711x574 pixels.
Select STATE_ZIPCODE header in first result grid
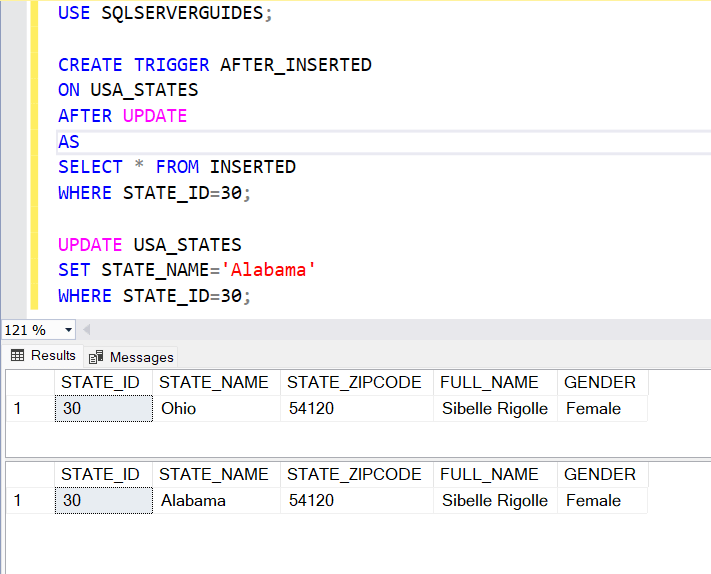[357, 382]
